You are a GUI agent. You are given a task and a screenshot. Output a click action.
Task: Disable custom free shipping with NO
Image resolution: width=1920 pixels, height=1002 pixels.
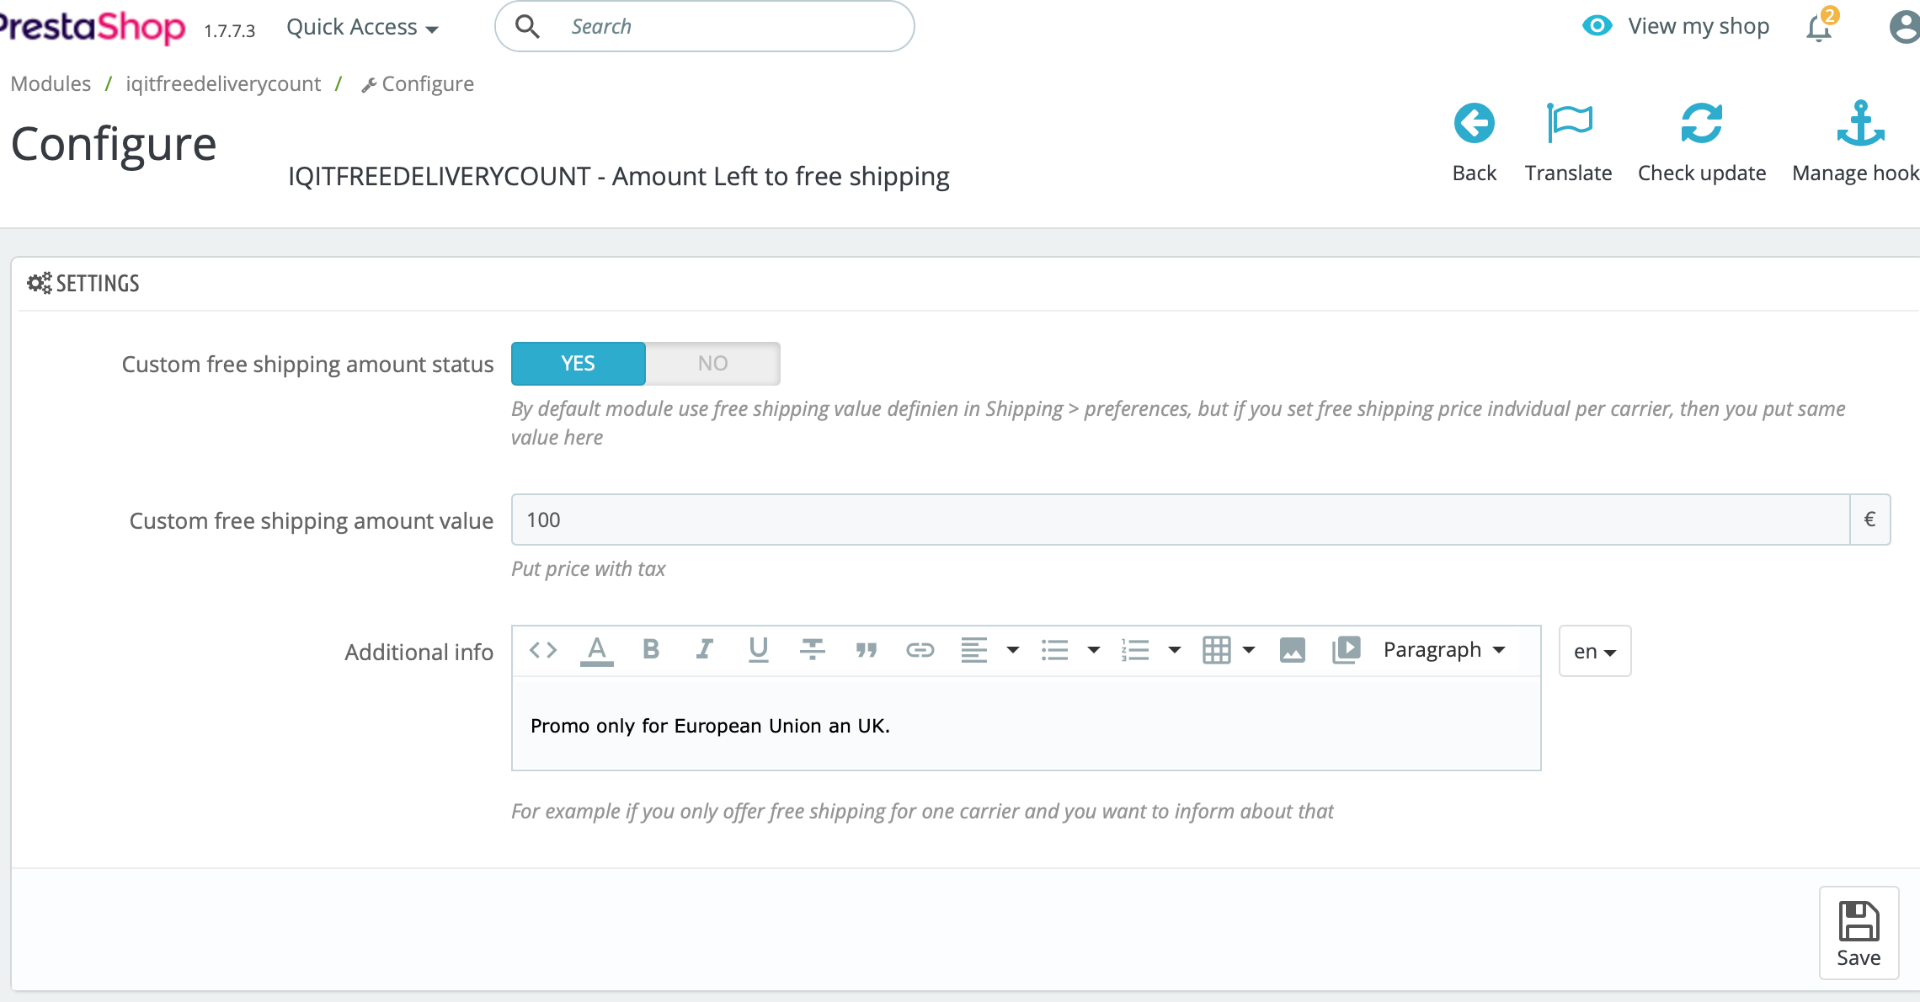[x=713, y=364]
